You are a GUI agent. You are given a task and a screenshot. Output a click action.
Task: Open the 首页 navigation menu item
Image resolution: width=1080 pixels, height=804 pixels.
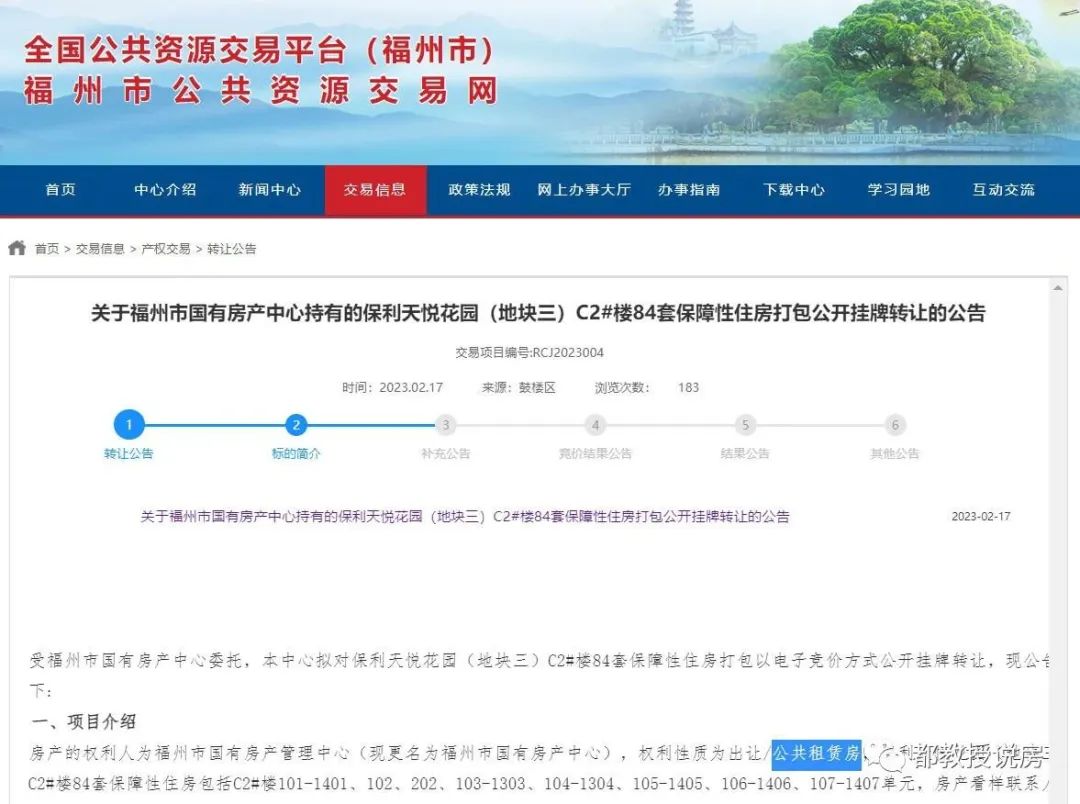click(x=60, y=190)
